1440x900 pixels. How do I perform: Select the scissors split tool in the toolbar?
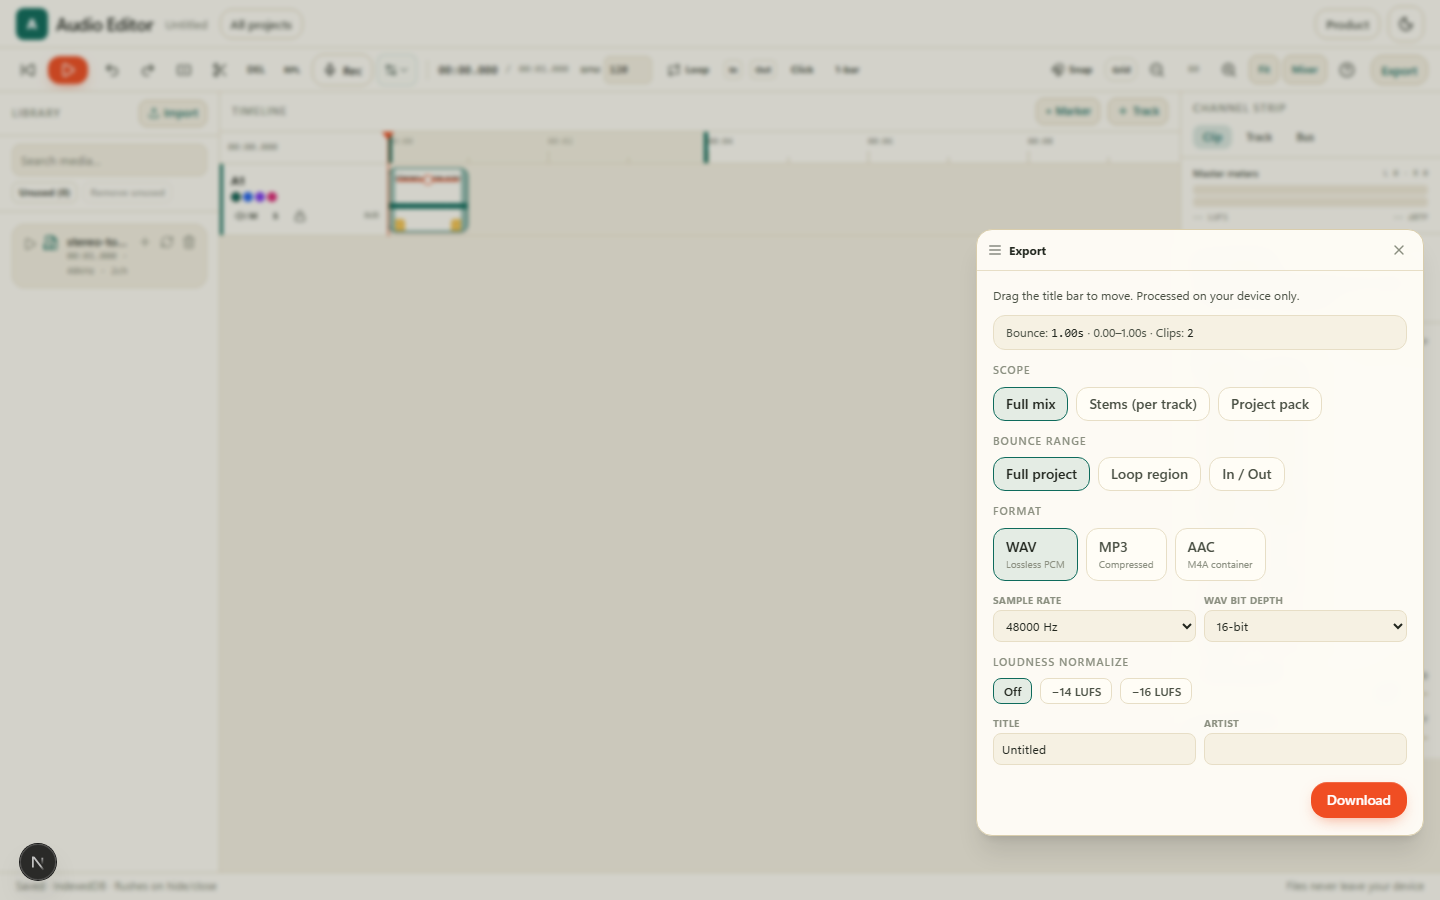click(219, 70)
